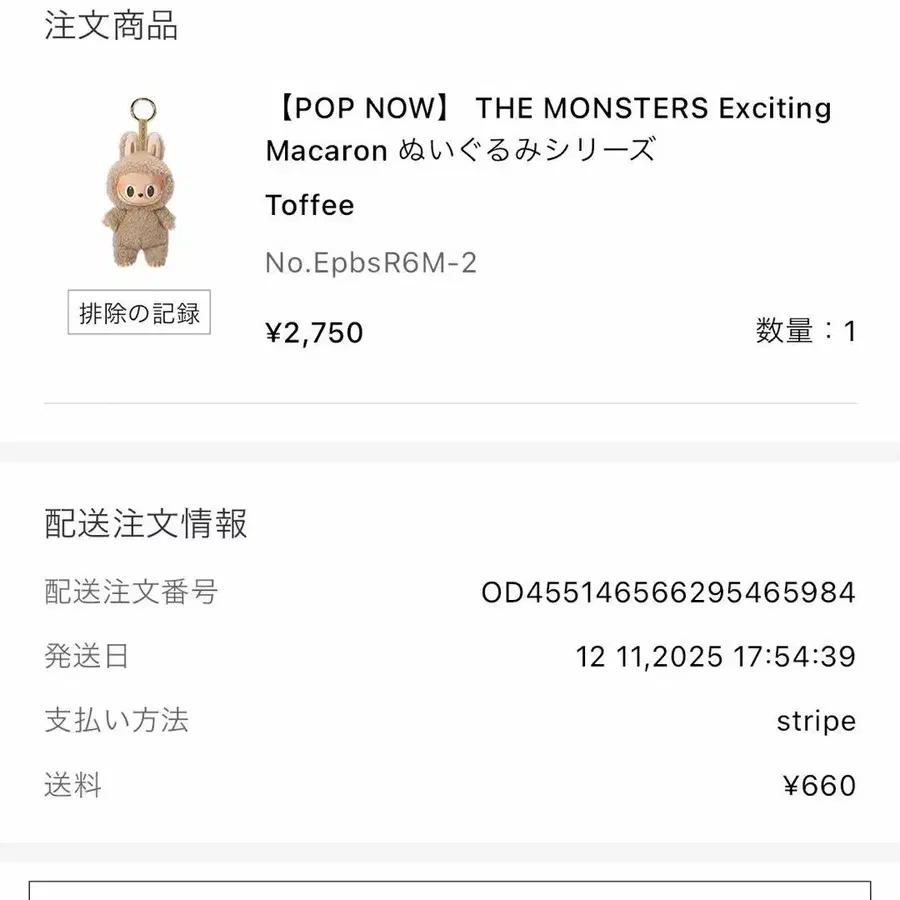Click the ¥2,750 item price
The image size is (900, 900).
click(314, 332)
